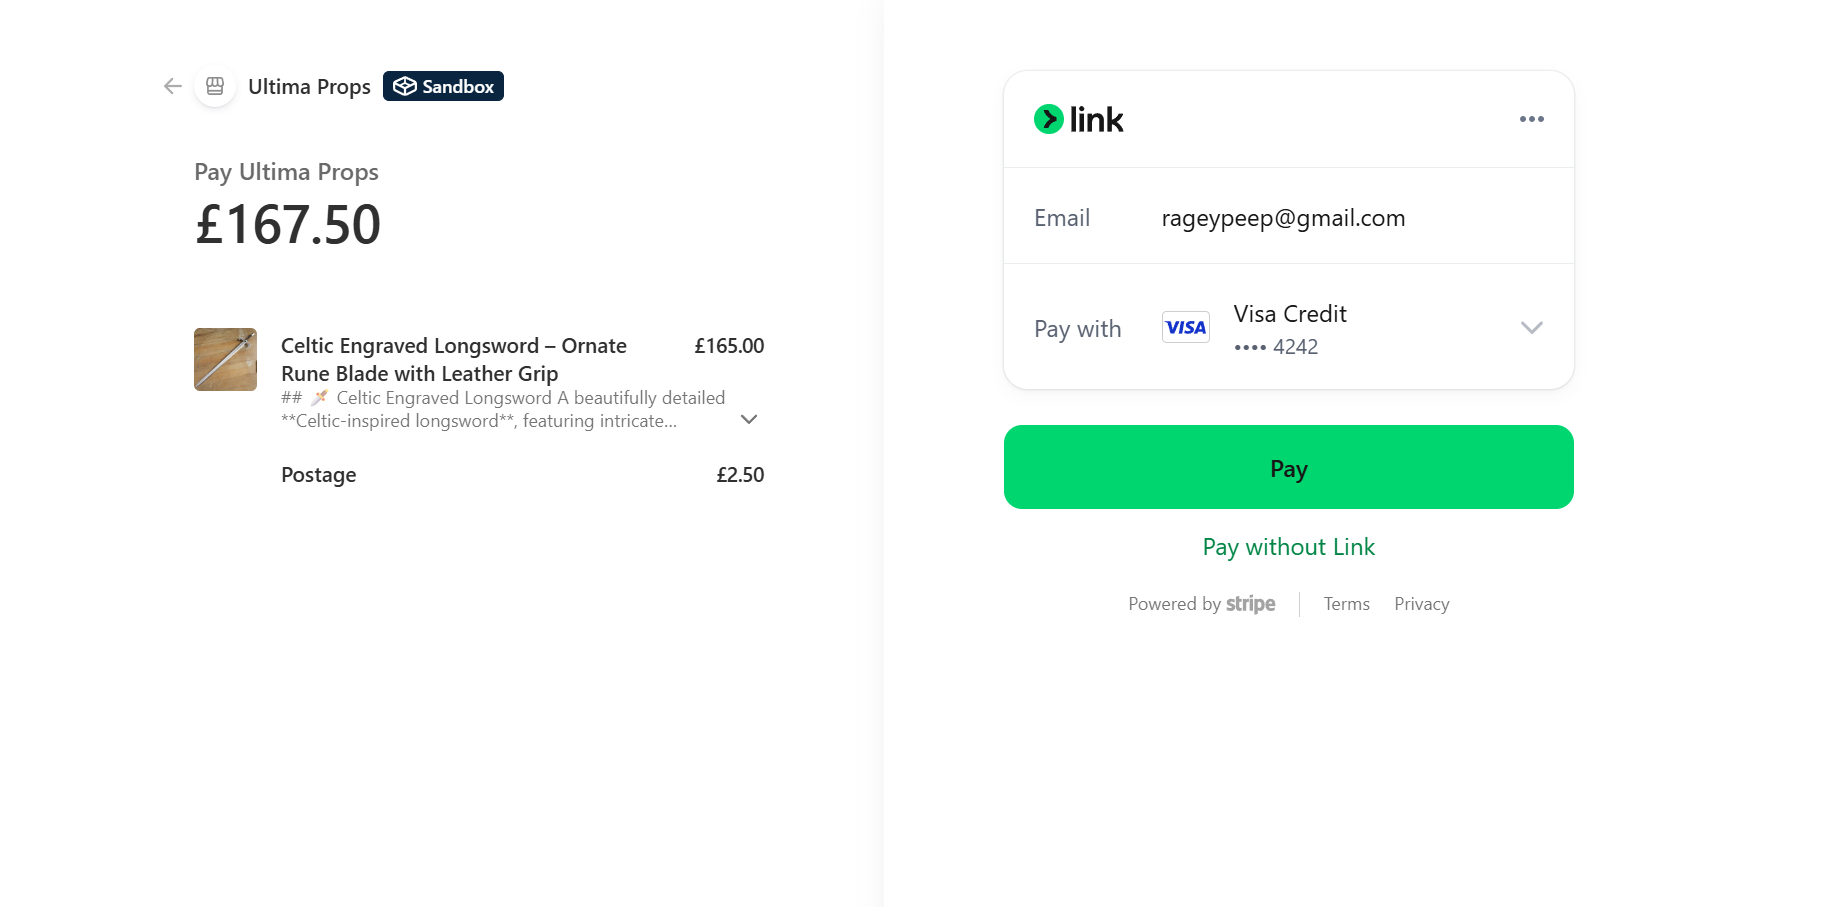1821x907 pixels.
Task: Expand the longsword product description
Action: [748, 419]
